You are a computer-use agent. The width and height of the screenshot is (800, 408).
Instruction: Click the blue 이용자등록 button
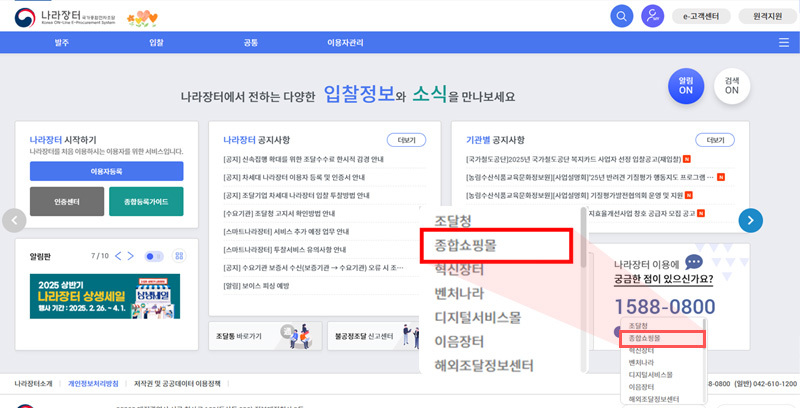[x=107, y=171]
